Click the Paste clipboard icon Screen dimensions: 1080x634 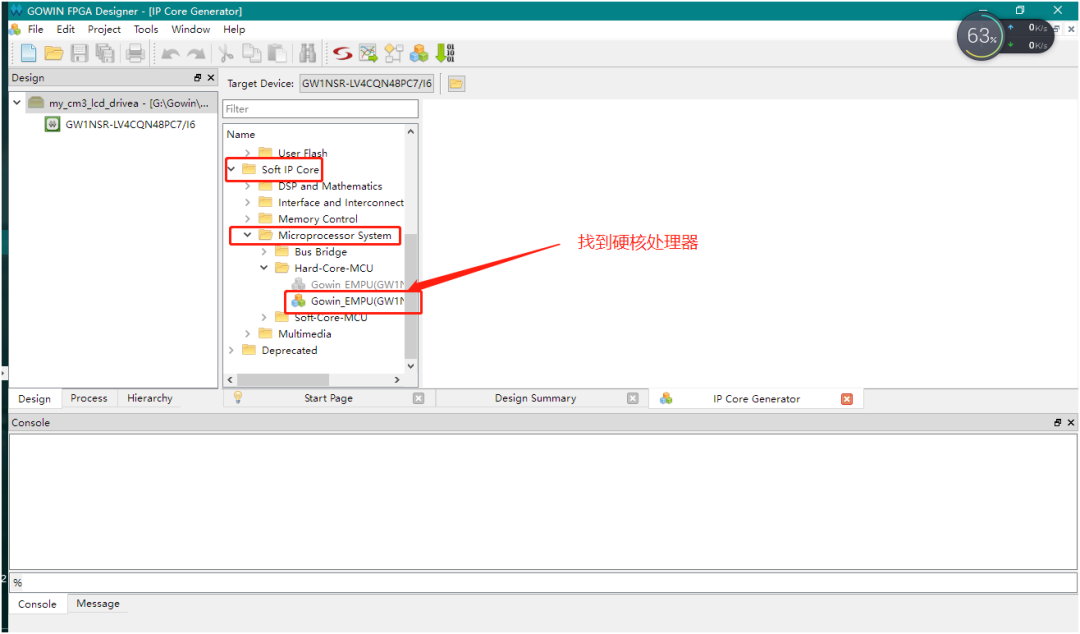tap(277, 53)
